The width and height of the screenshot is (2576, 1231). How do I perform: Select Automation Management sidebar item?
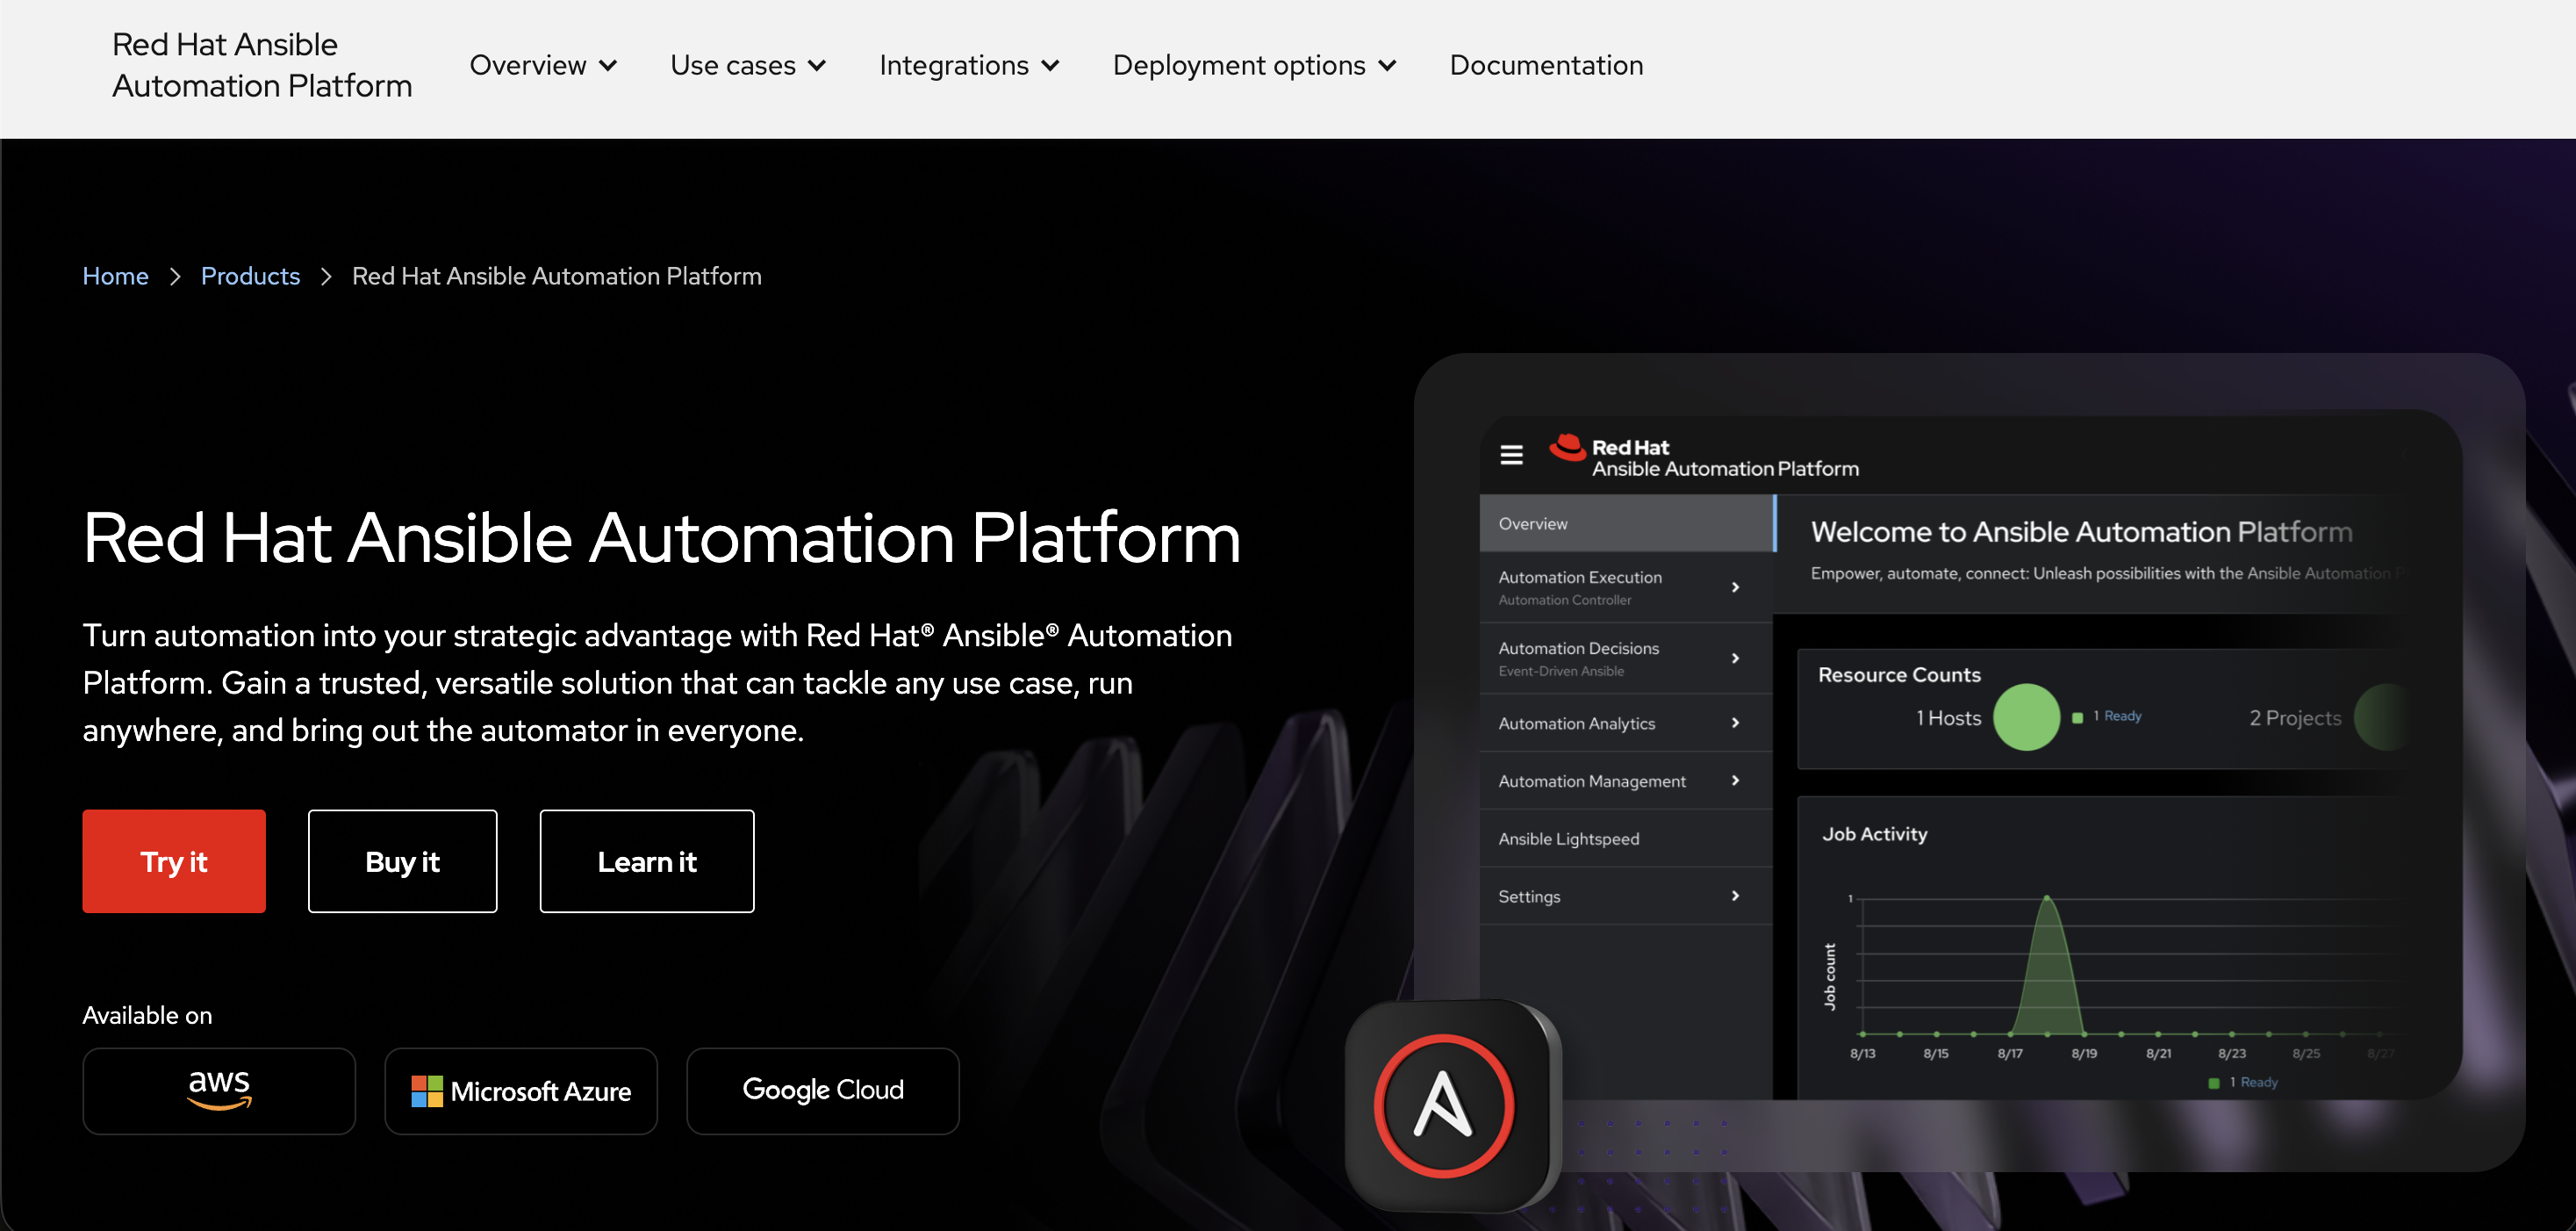(1627, 781)
